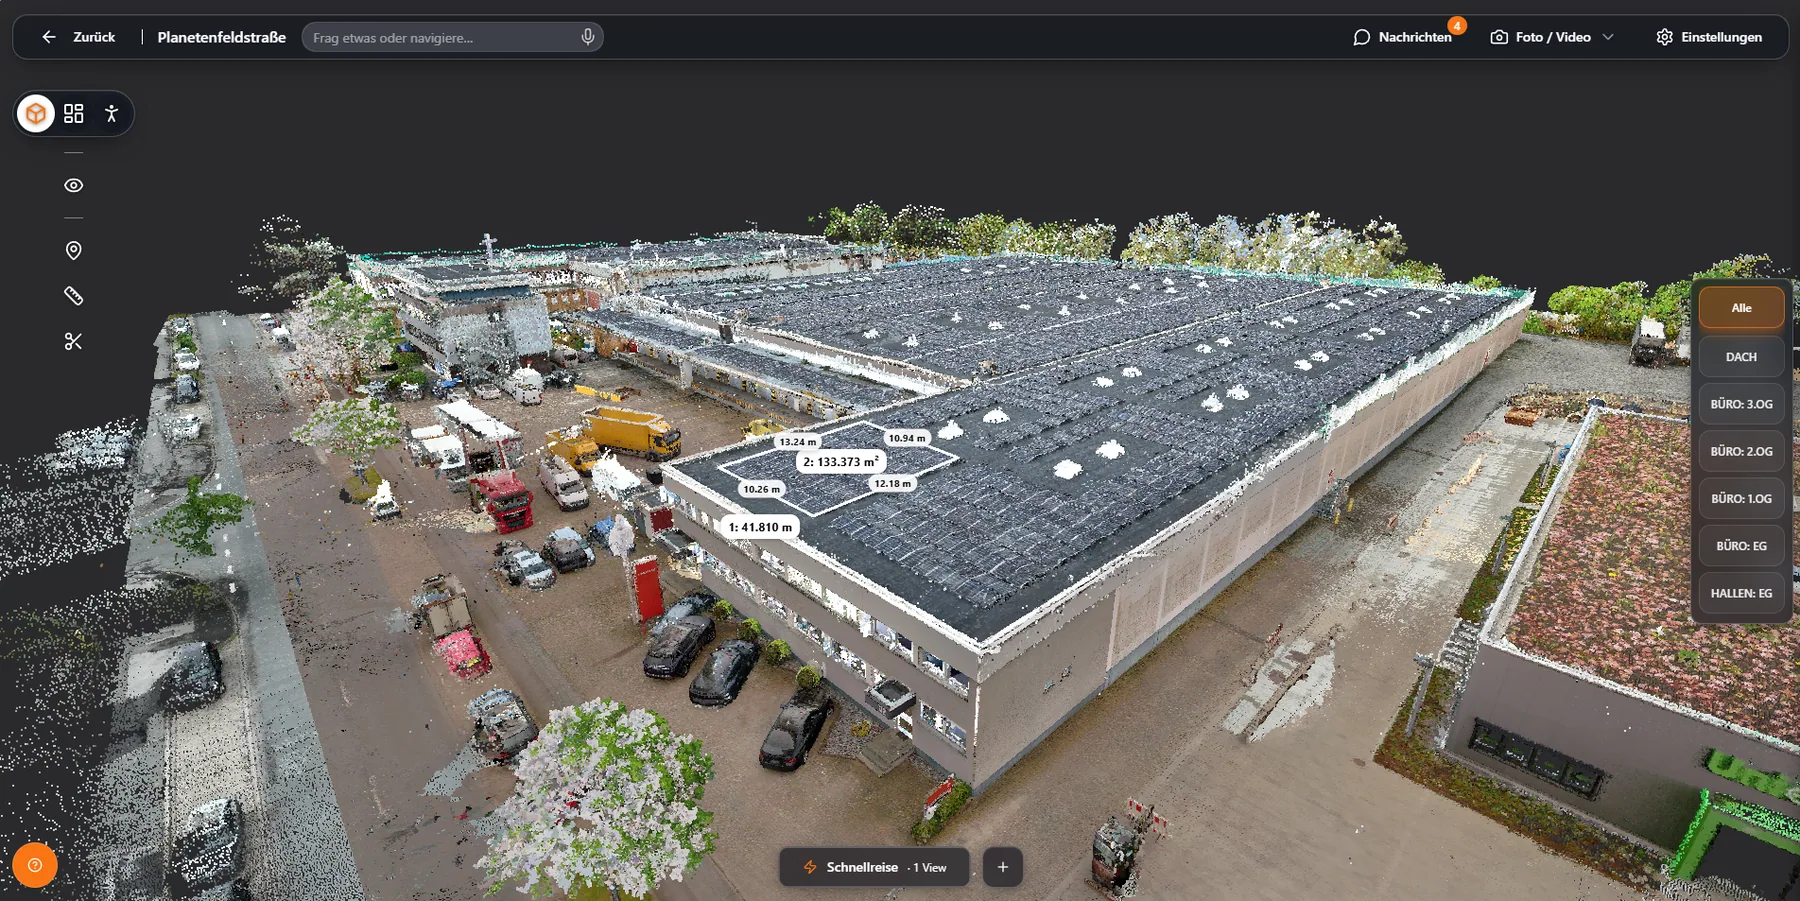The image size is (1800, 901).
Task: Select the HALLEN: EG level
Action: (x=1741, y=593)
